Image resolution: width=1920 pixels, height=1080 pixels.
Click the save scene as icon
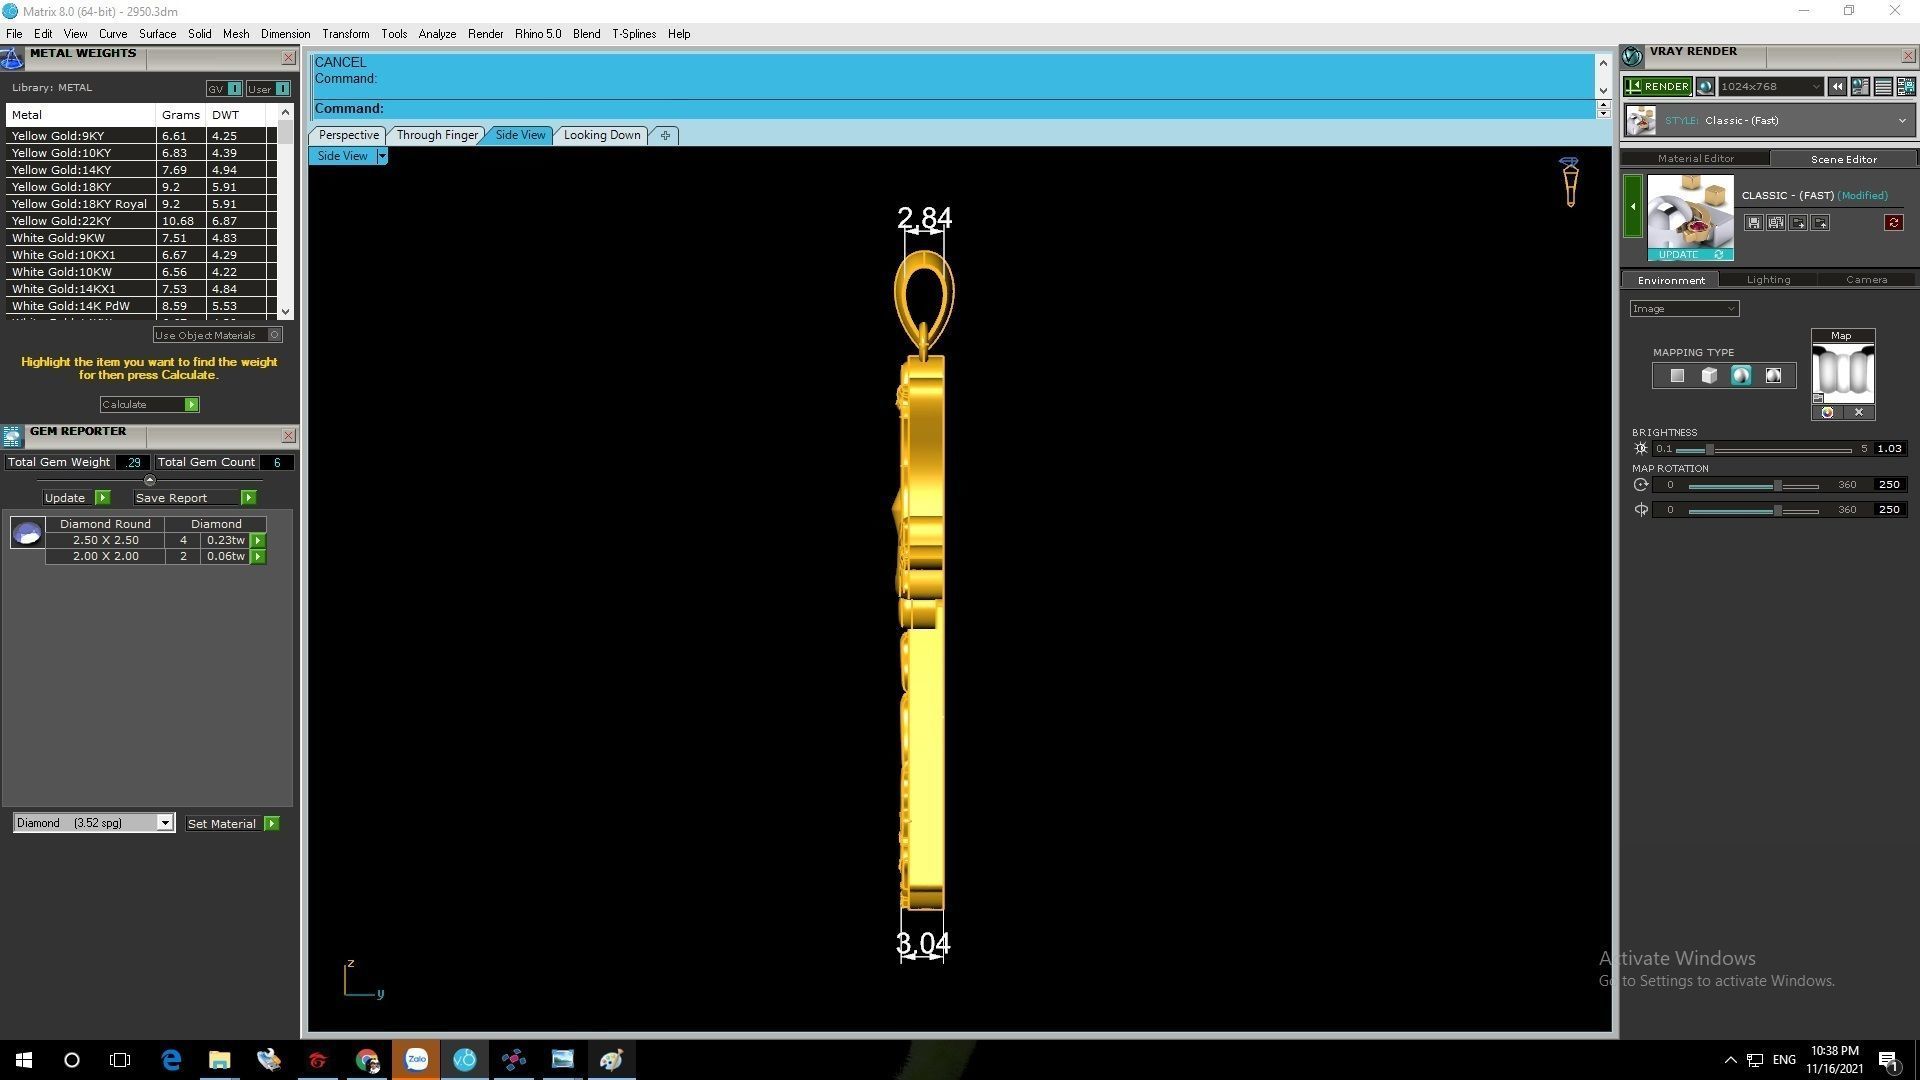point(1775,223)
